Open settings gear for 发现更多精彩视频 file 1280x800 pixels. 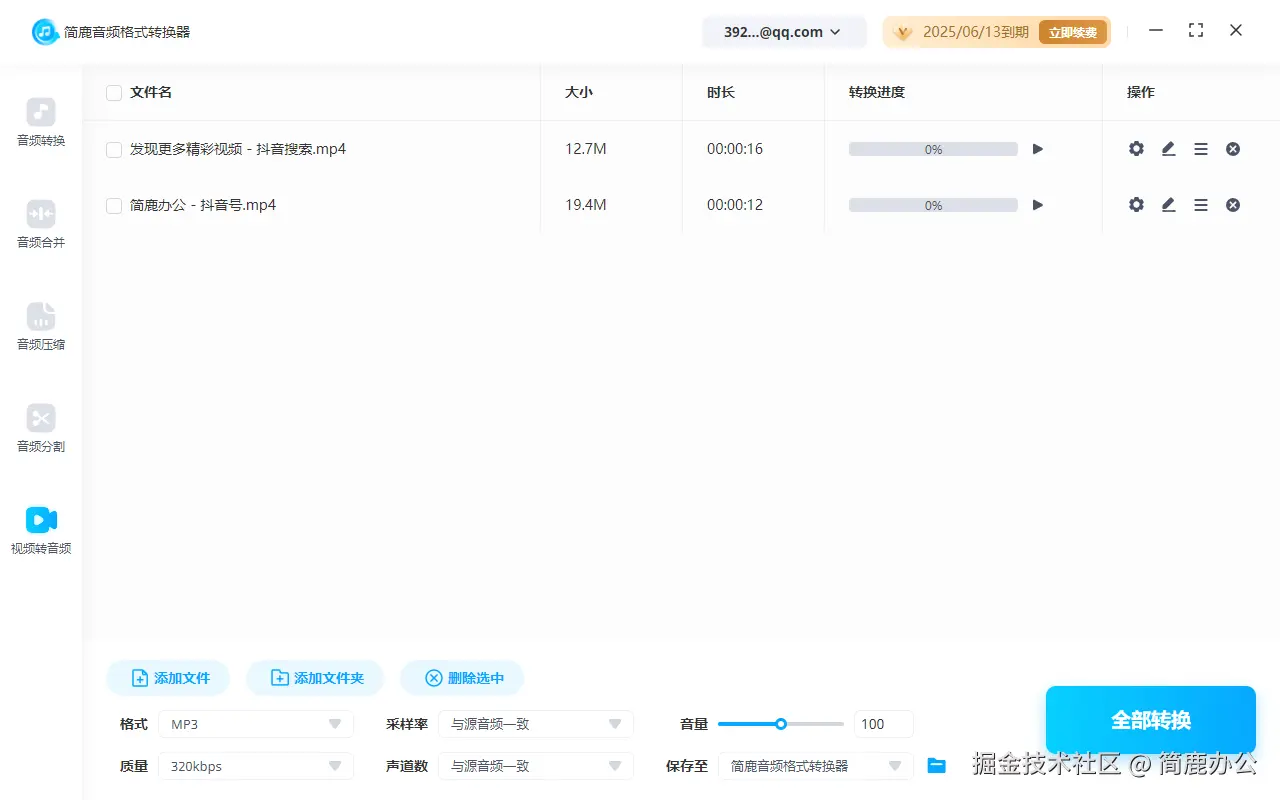click(1136, 149)
